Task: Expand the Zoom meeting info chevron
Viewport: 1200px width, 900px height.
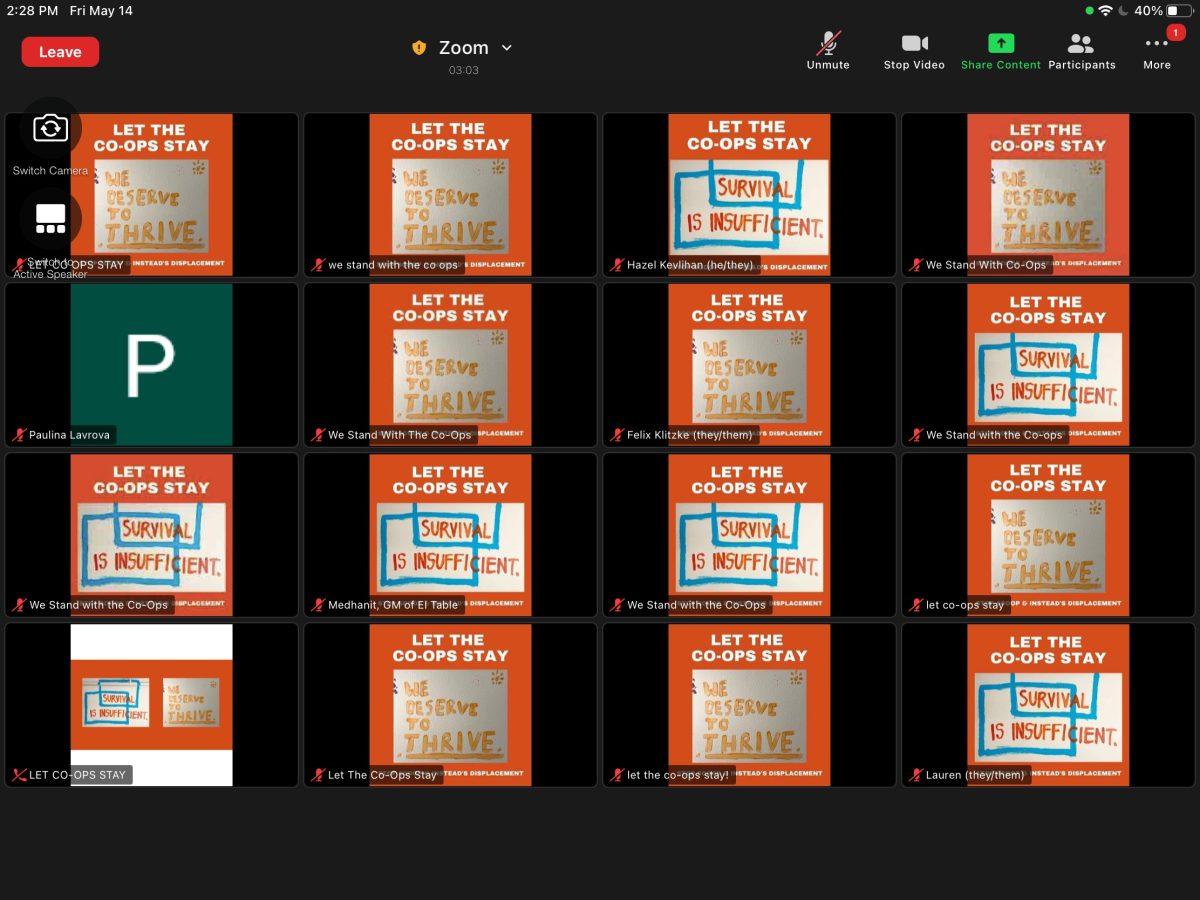Action: 506,48
